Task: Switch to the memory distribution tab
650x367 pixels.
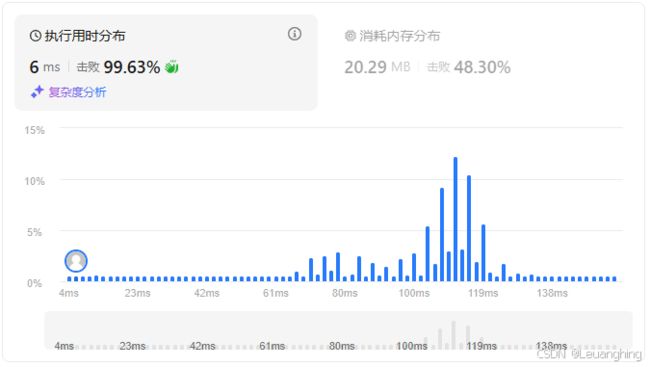Action: (x=427, y=52)
